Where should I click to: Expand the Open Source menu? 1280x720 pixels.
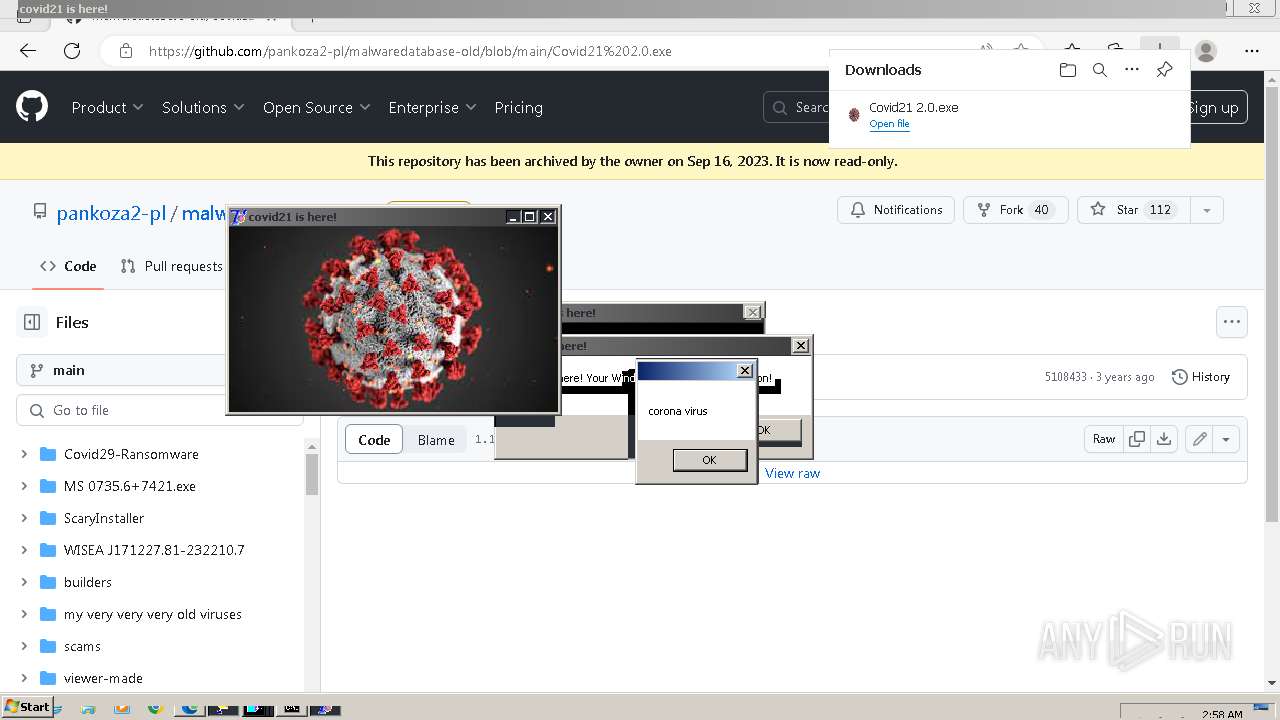316,107
